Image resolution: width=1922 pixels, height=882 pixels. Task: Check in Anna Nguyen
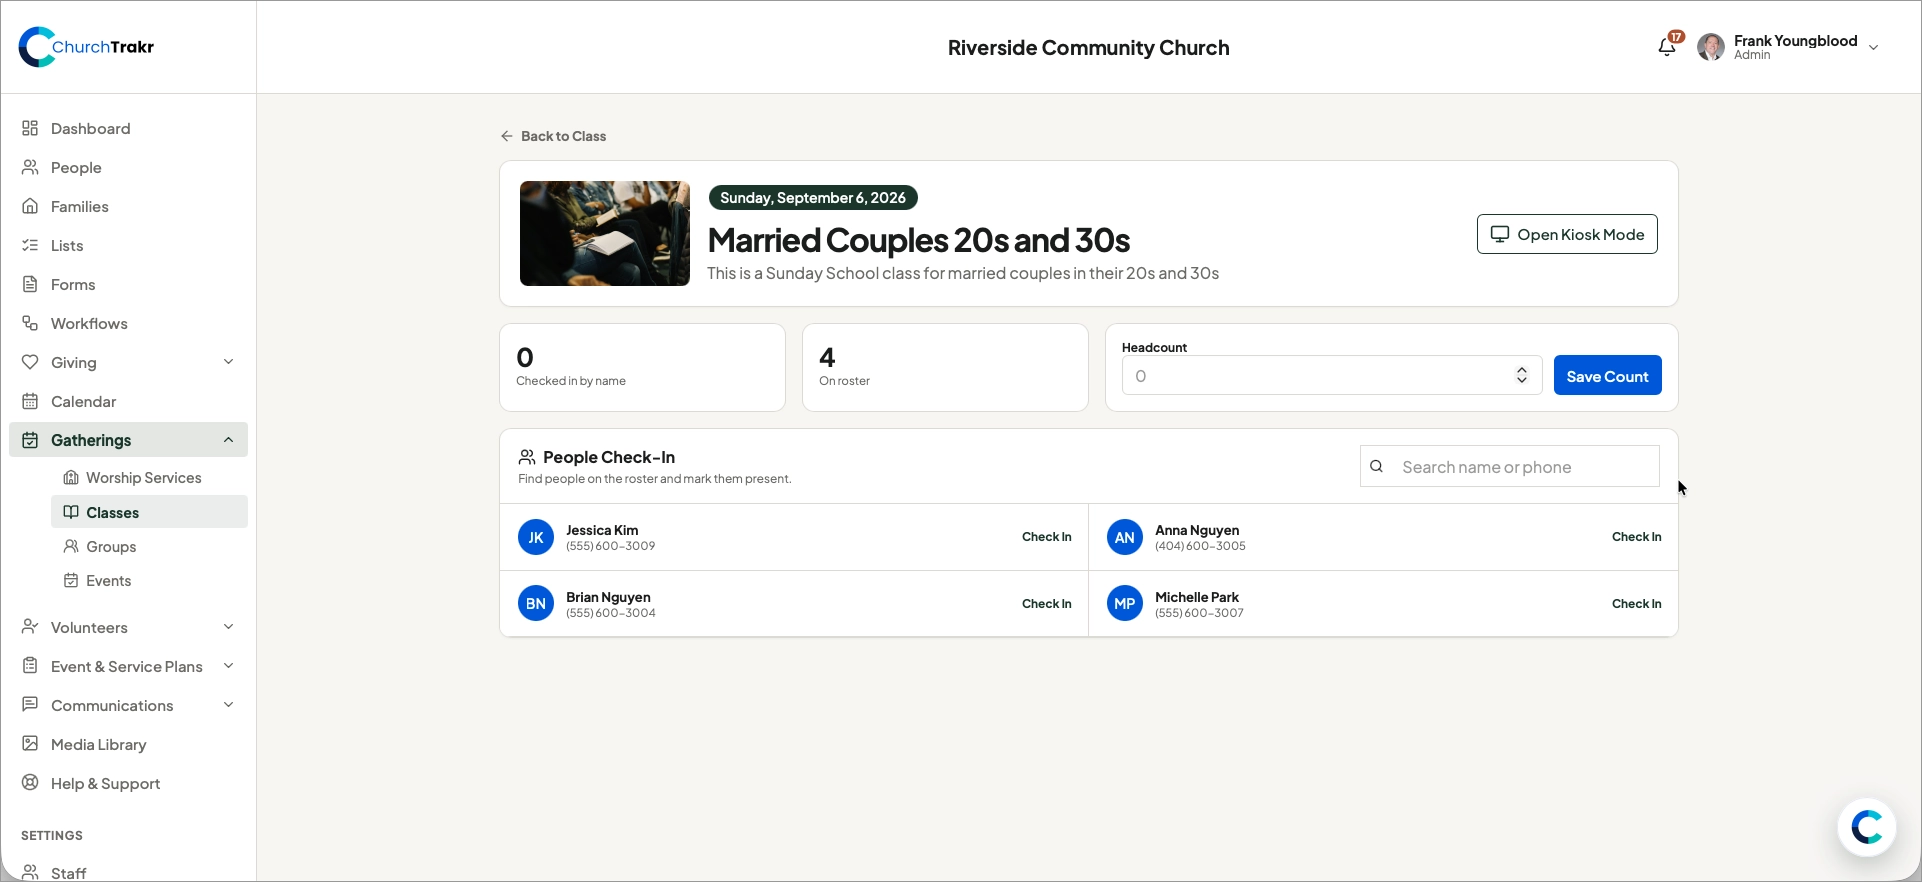tap(1636, 537)
